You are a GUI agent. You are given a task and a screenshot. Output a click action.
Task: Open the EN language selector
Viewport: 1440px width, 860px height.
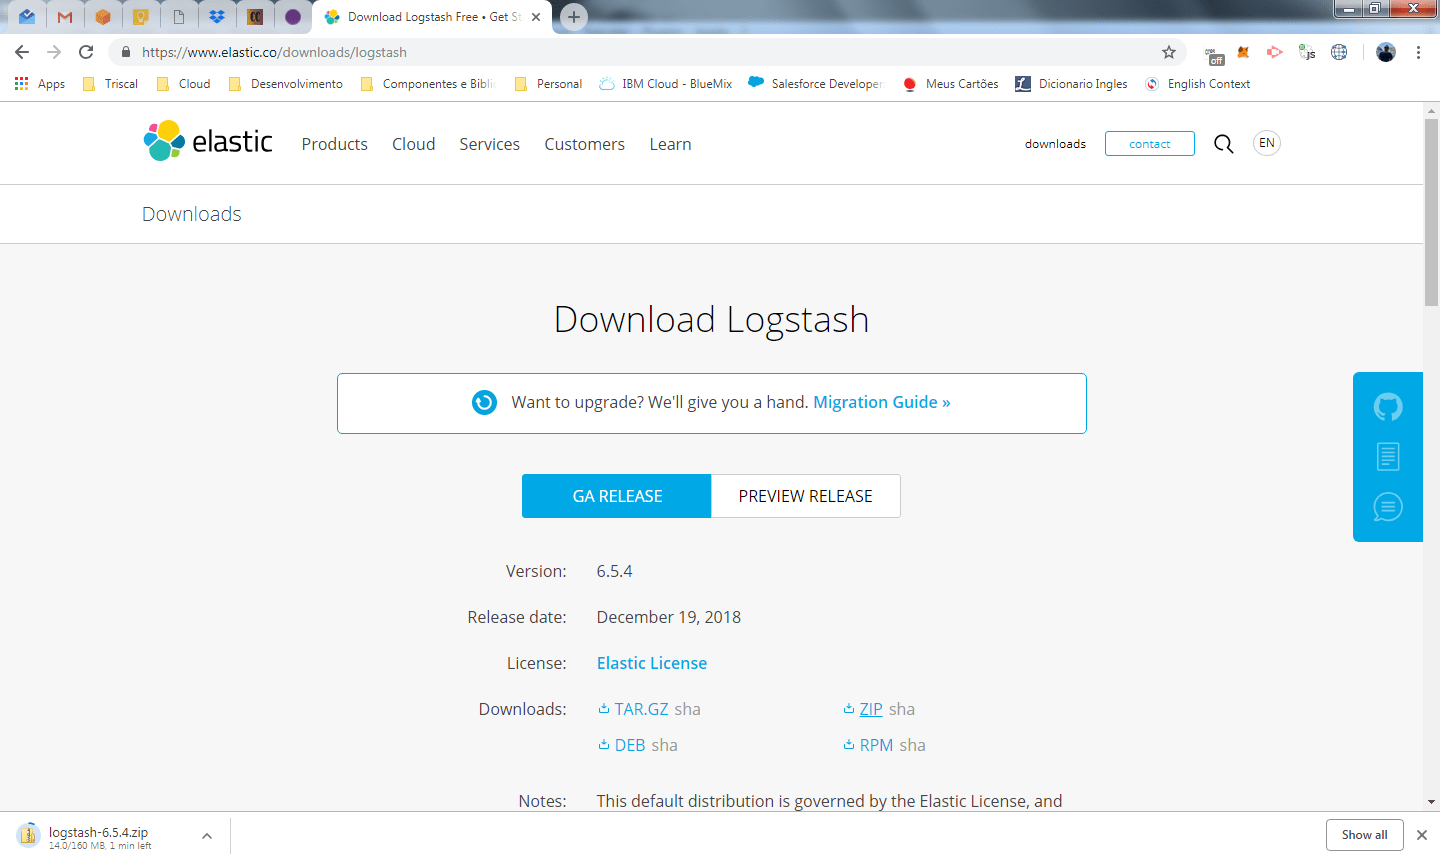point(1267,143)
